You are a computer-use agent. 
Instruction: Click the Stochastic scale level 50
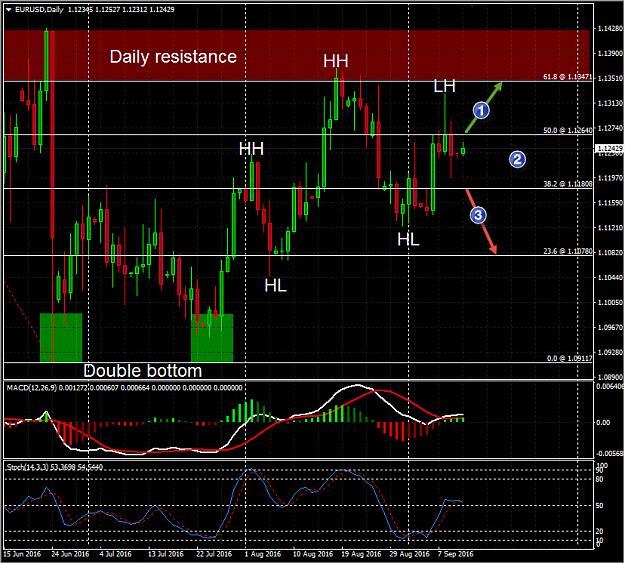point(599,505)
